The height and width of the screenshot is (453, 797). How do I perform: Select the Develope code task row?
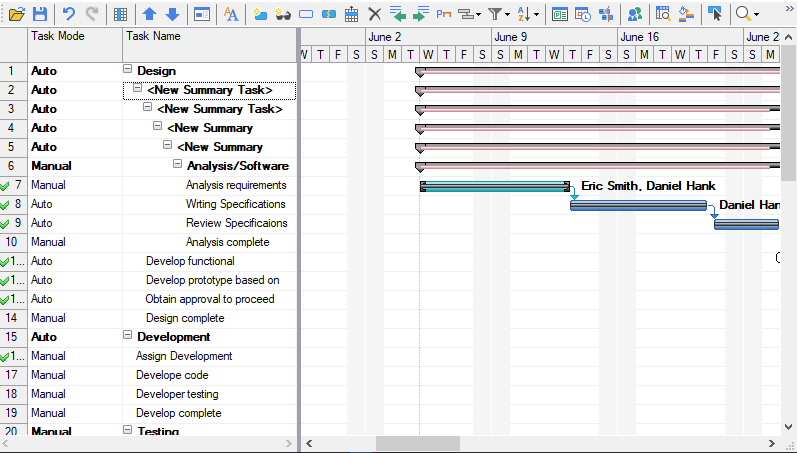point(172,375)
